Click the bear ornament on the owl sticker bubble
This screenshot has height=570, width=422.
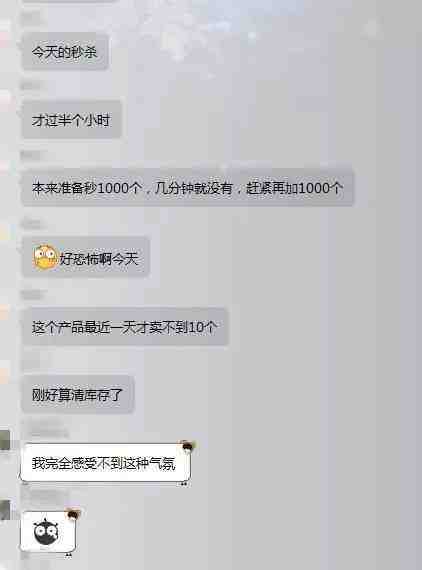(x=73, y=514)
